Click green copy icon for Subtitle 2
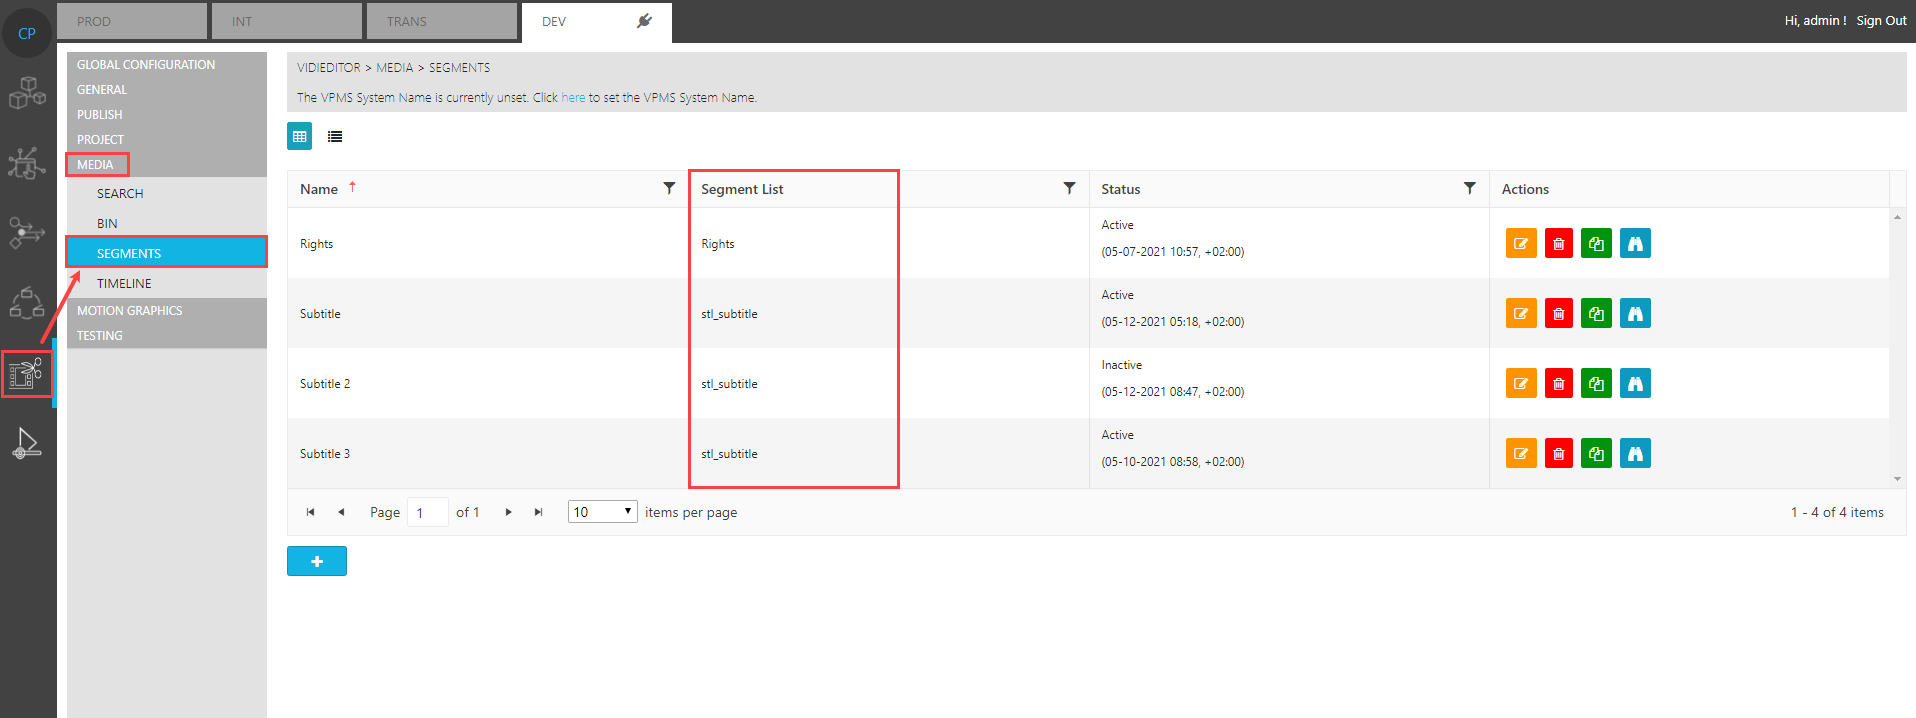The height and width of the screenshot is (718, 1916). click(1596, 384)
